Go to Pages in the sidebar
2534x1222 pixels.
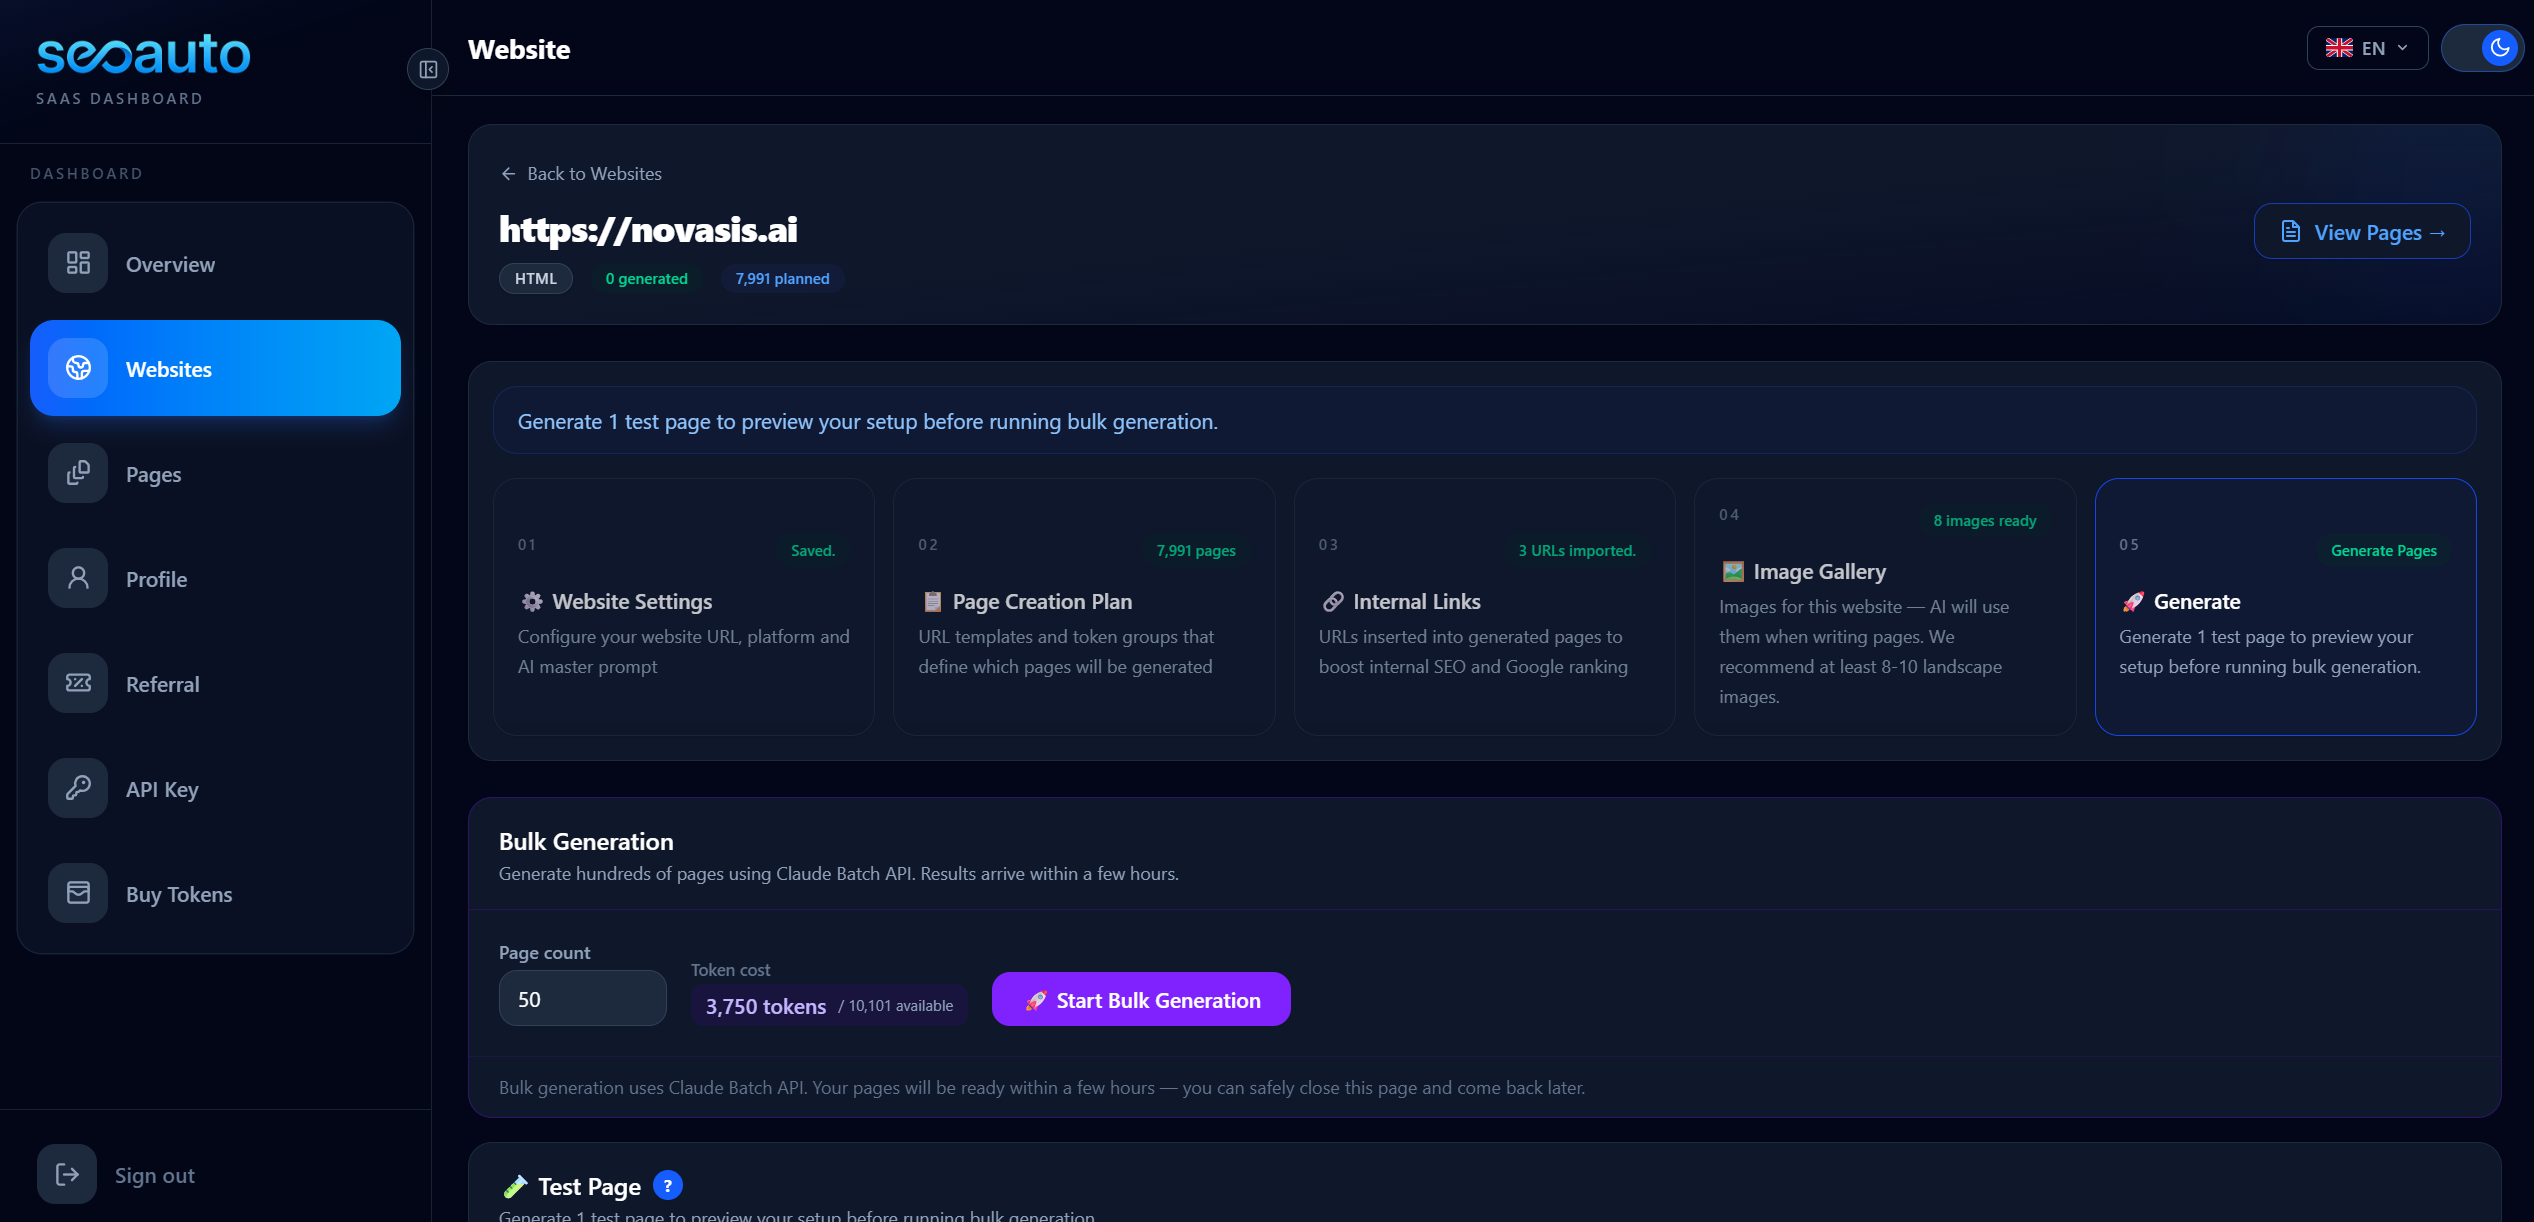(x=215, y=473)
